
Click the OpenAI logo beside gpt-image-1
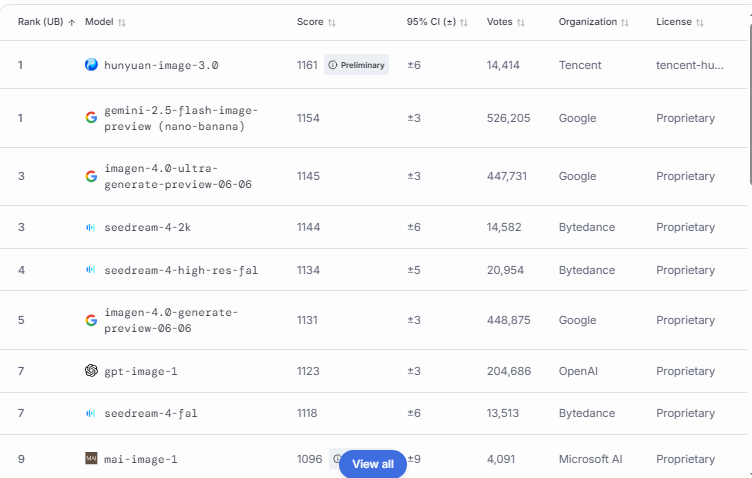91,371
